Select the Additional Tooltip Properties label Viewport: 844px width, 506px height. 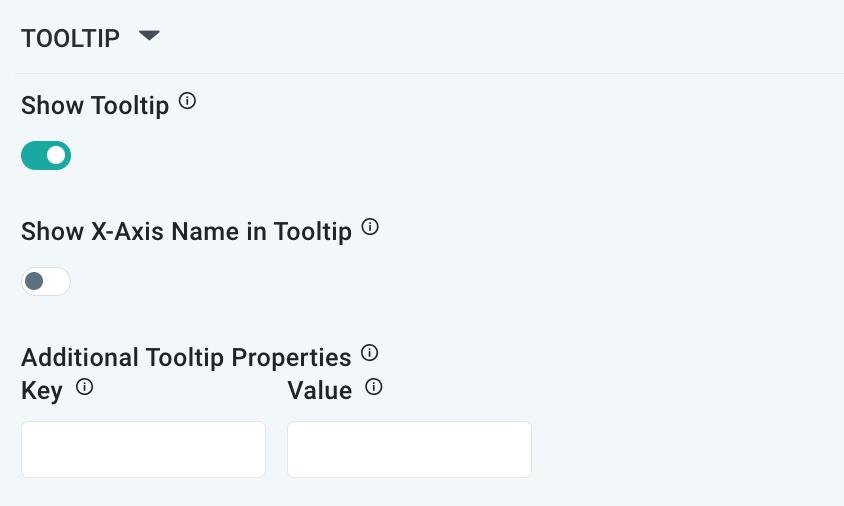(x=186, y=357)
